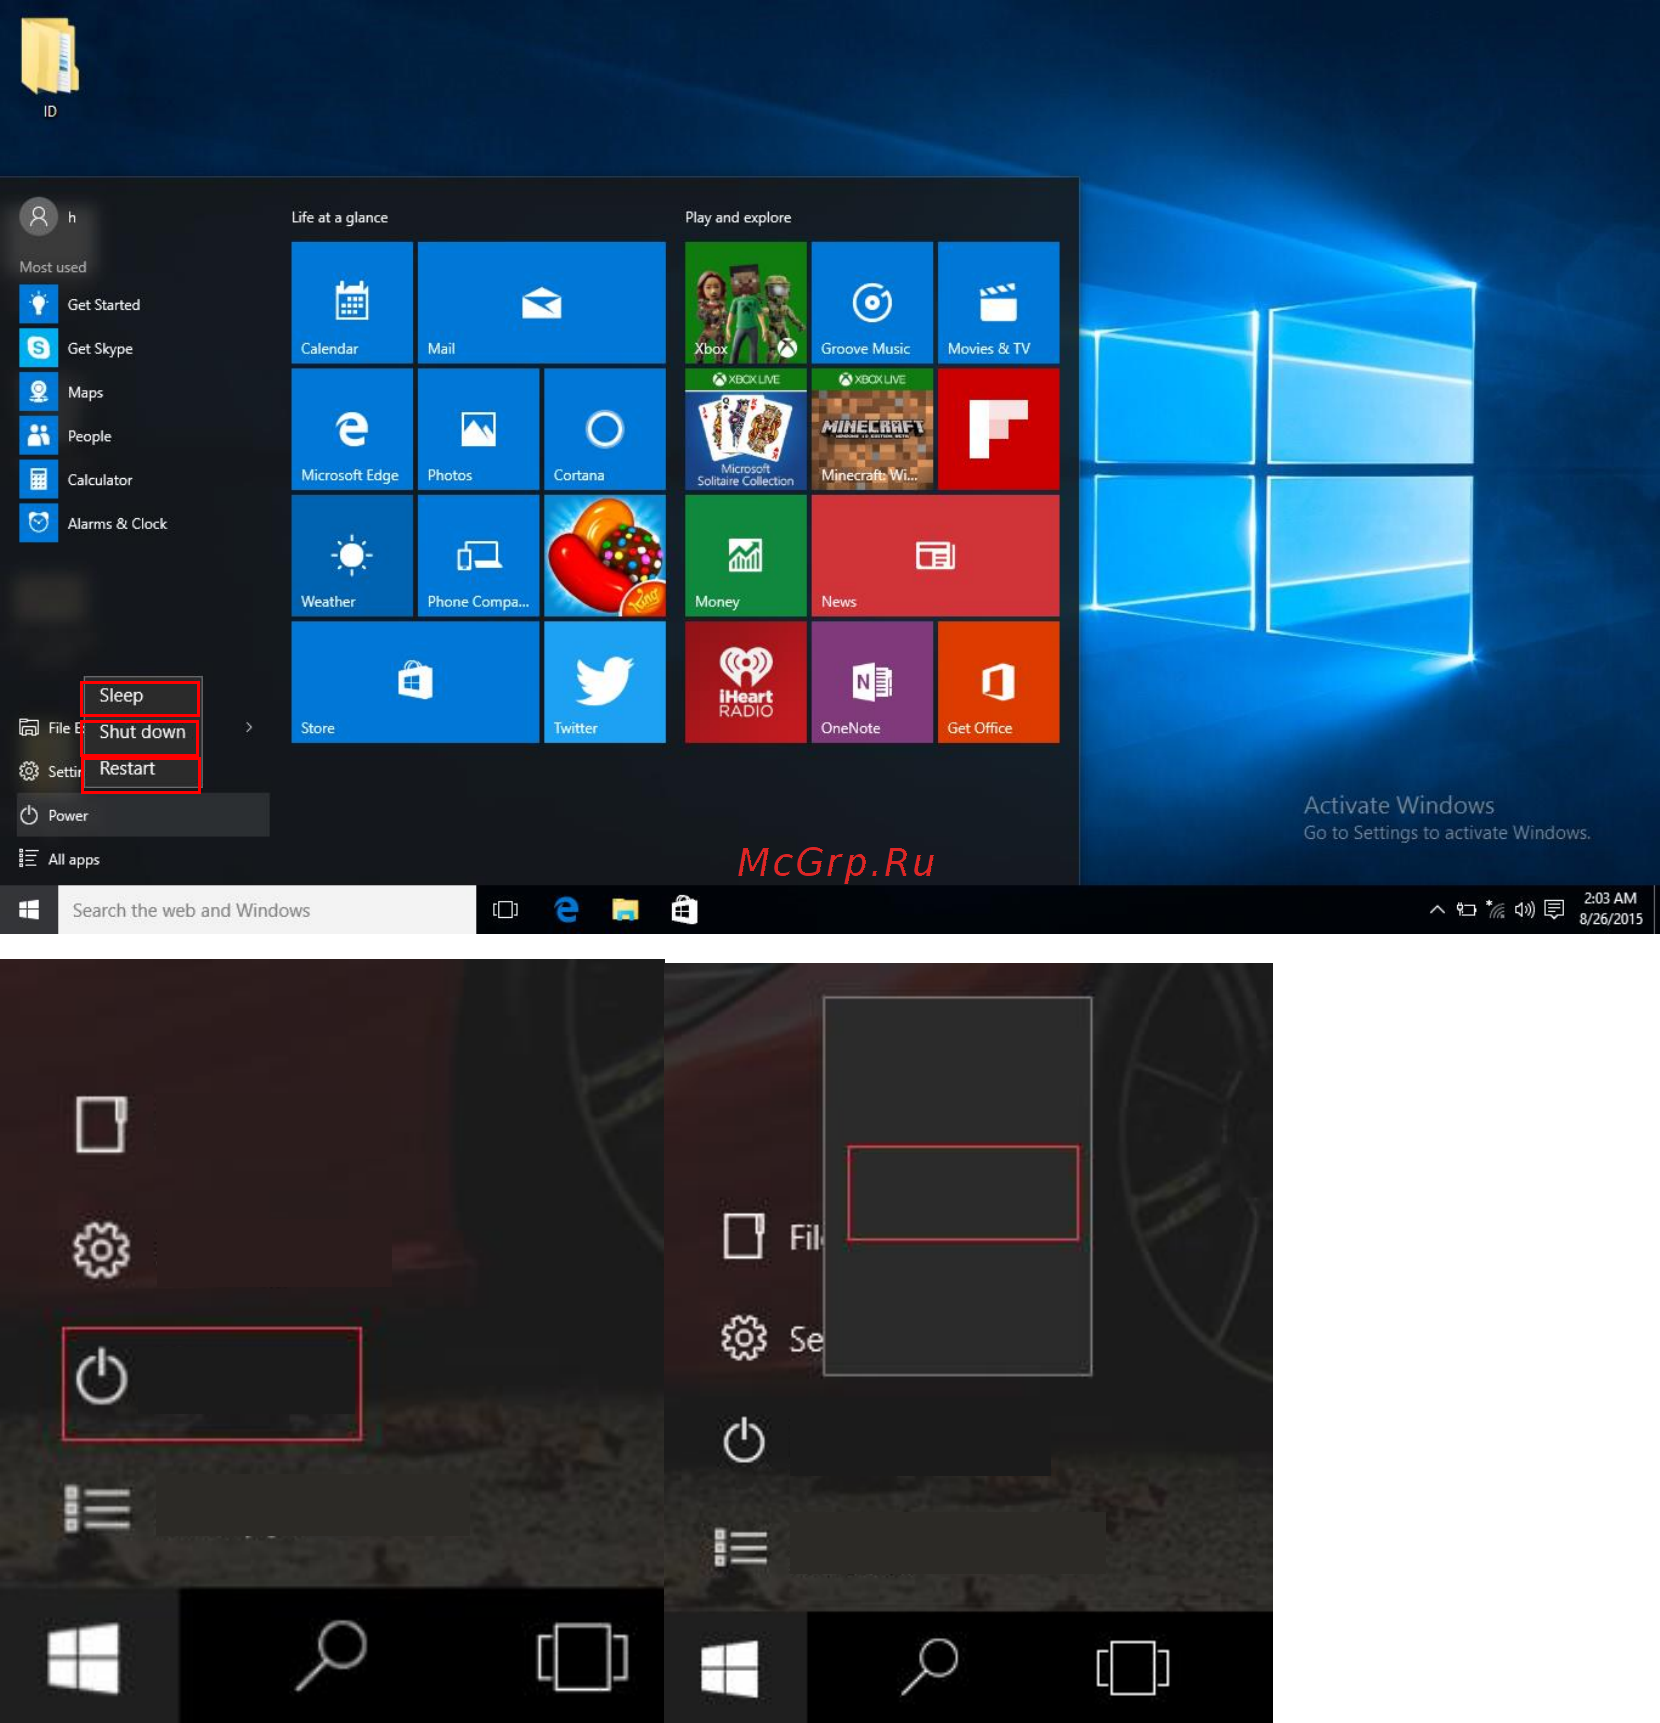
Task: Click the power battery tray icon
Action: [1466, 909]
